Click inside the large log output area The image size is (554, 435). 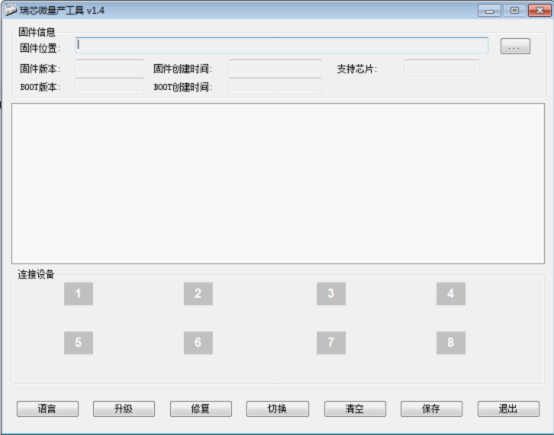(x=278, y=183)
